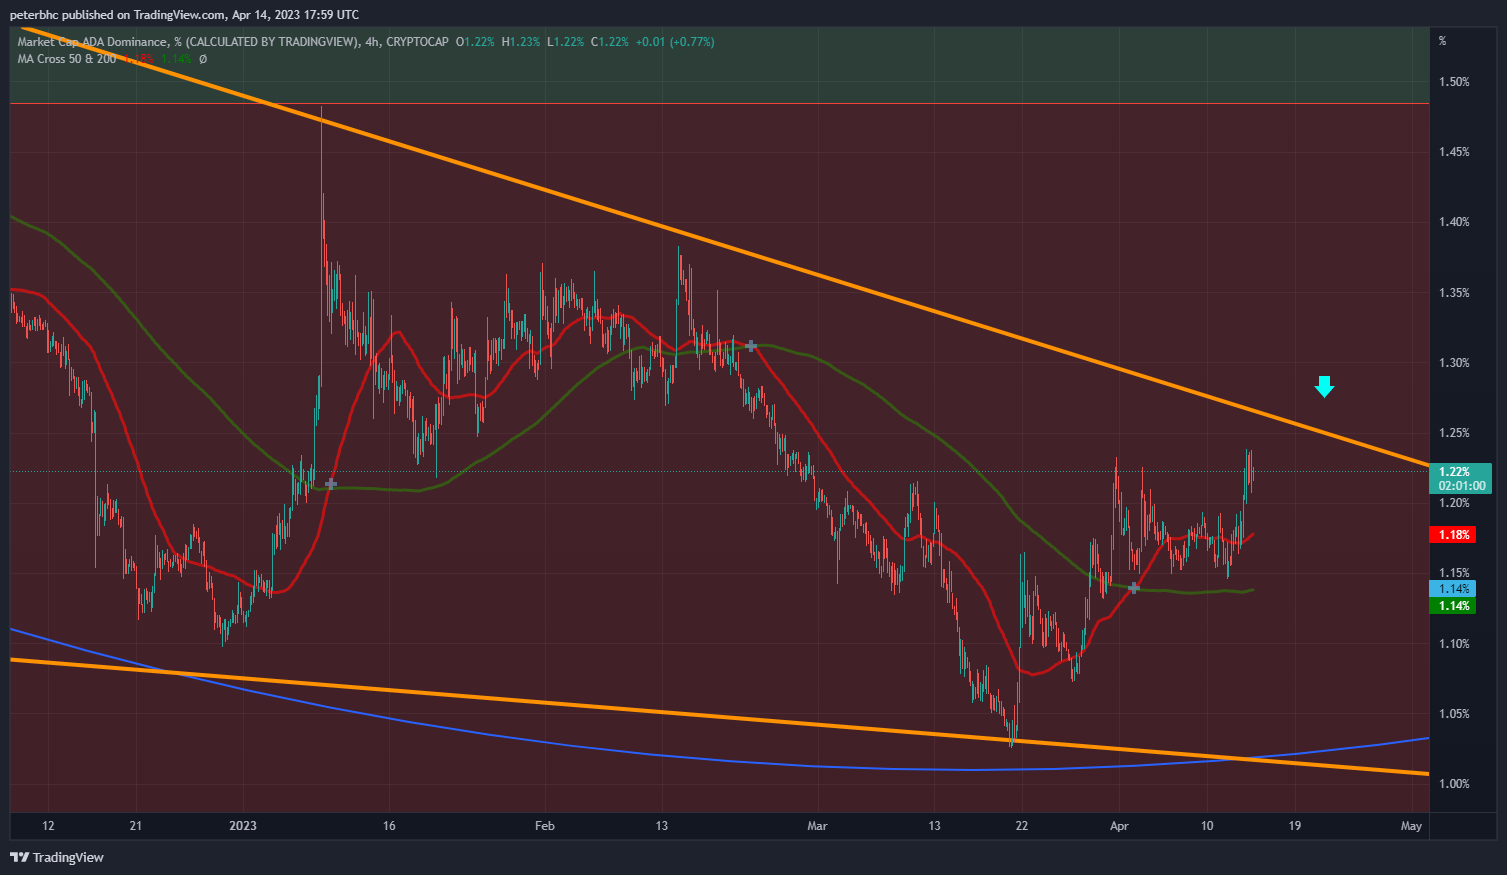Click the 1.10% price axis label

point(1454,644)
